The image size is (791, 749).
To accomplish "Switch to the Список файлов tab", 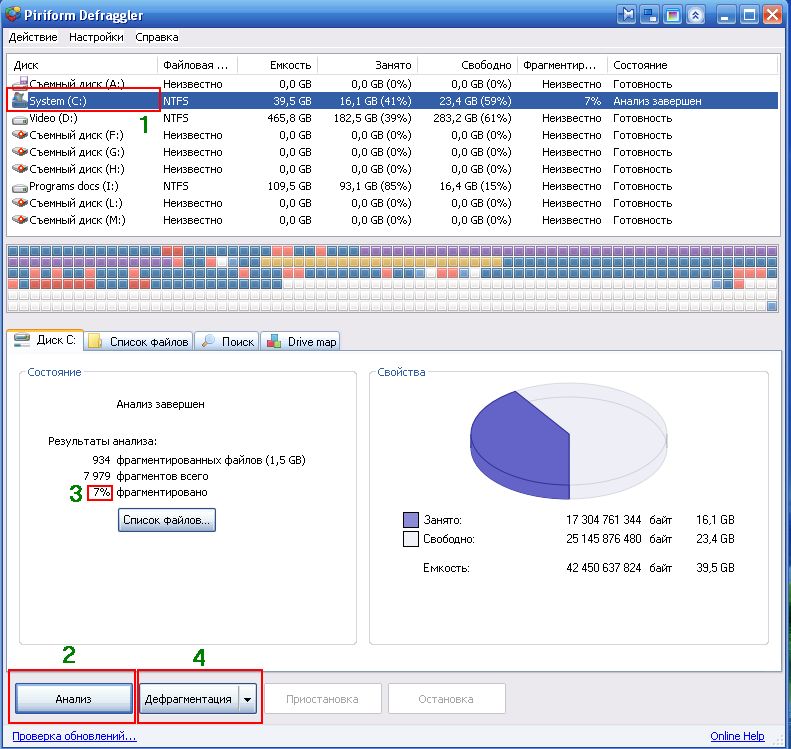I will click(x=139, y=342).
